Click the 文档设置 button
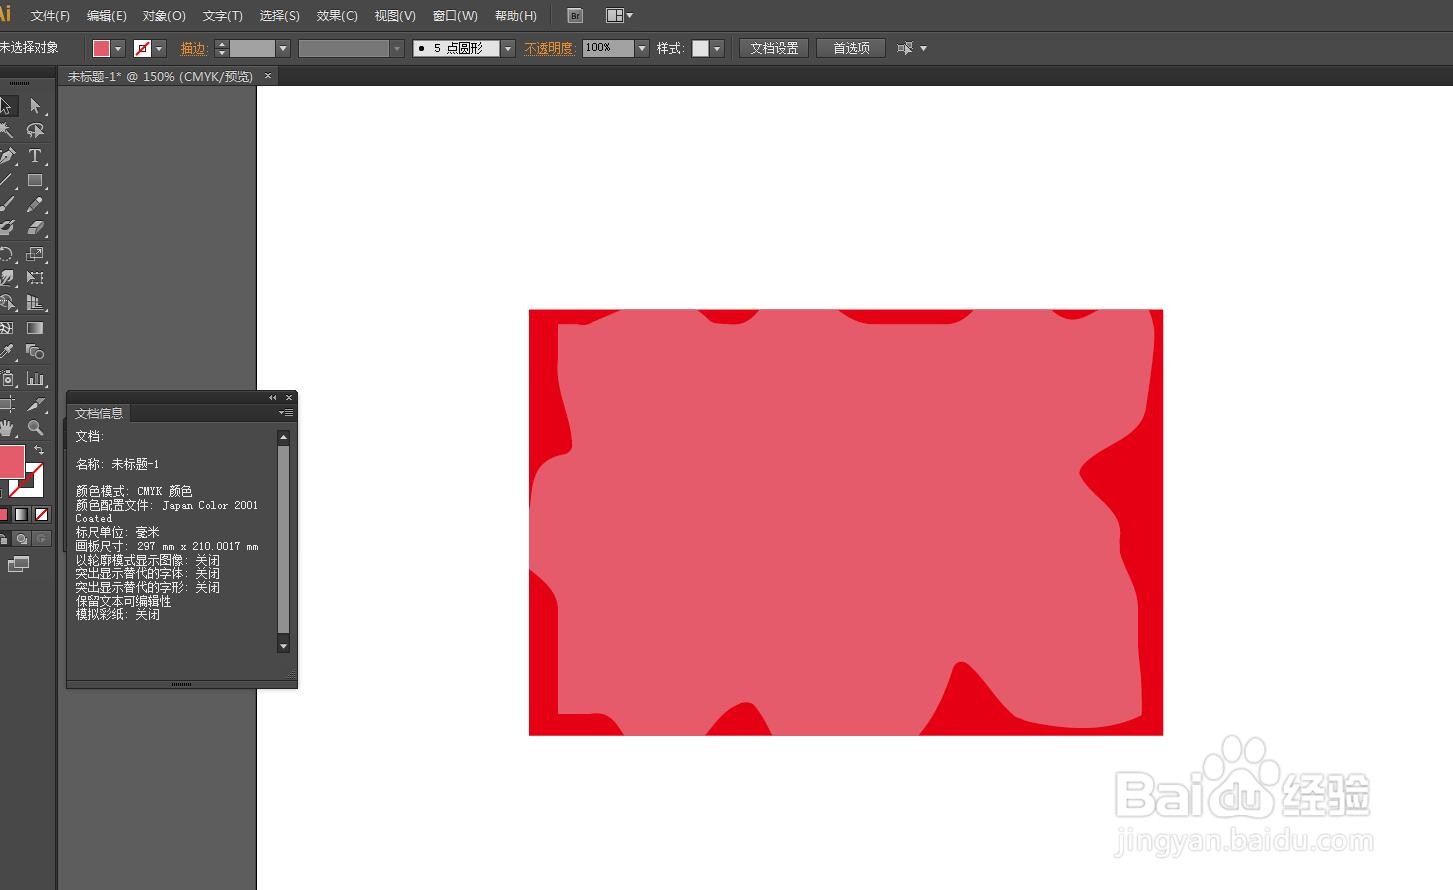Screen dimensions: 1453x890 (x=774, y=48)
